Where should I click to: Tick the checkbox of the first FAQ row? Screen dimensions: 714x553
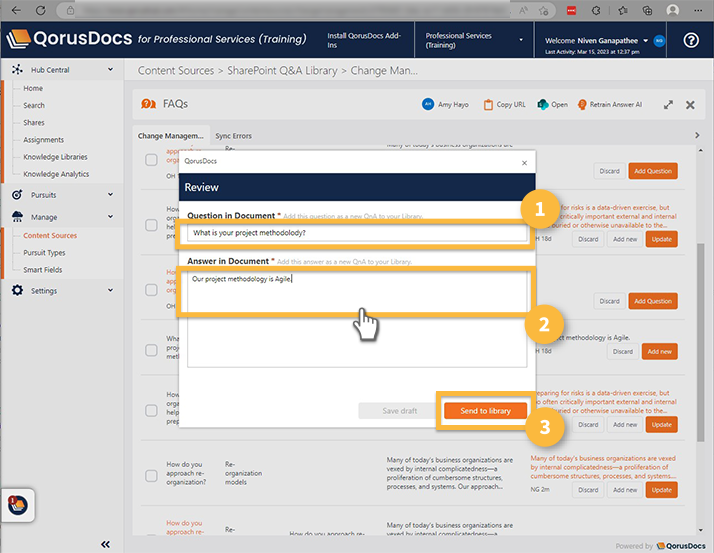coord(151,160)
